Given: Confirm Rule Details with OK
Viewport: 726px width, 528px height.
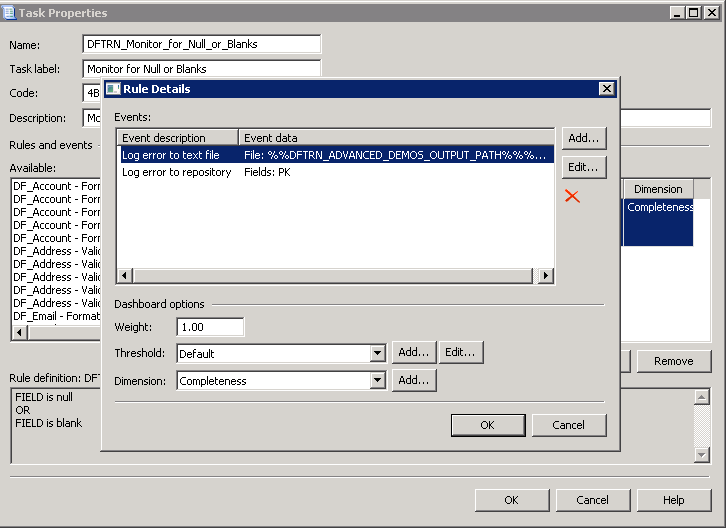Looking at the screenshot, I should 488,425.
